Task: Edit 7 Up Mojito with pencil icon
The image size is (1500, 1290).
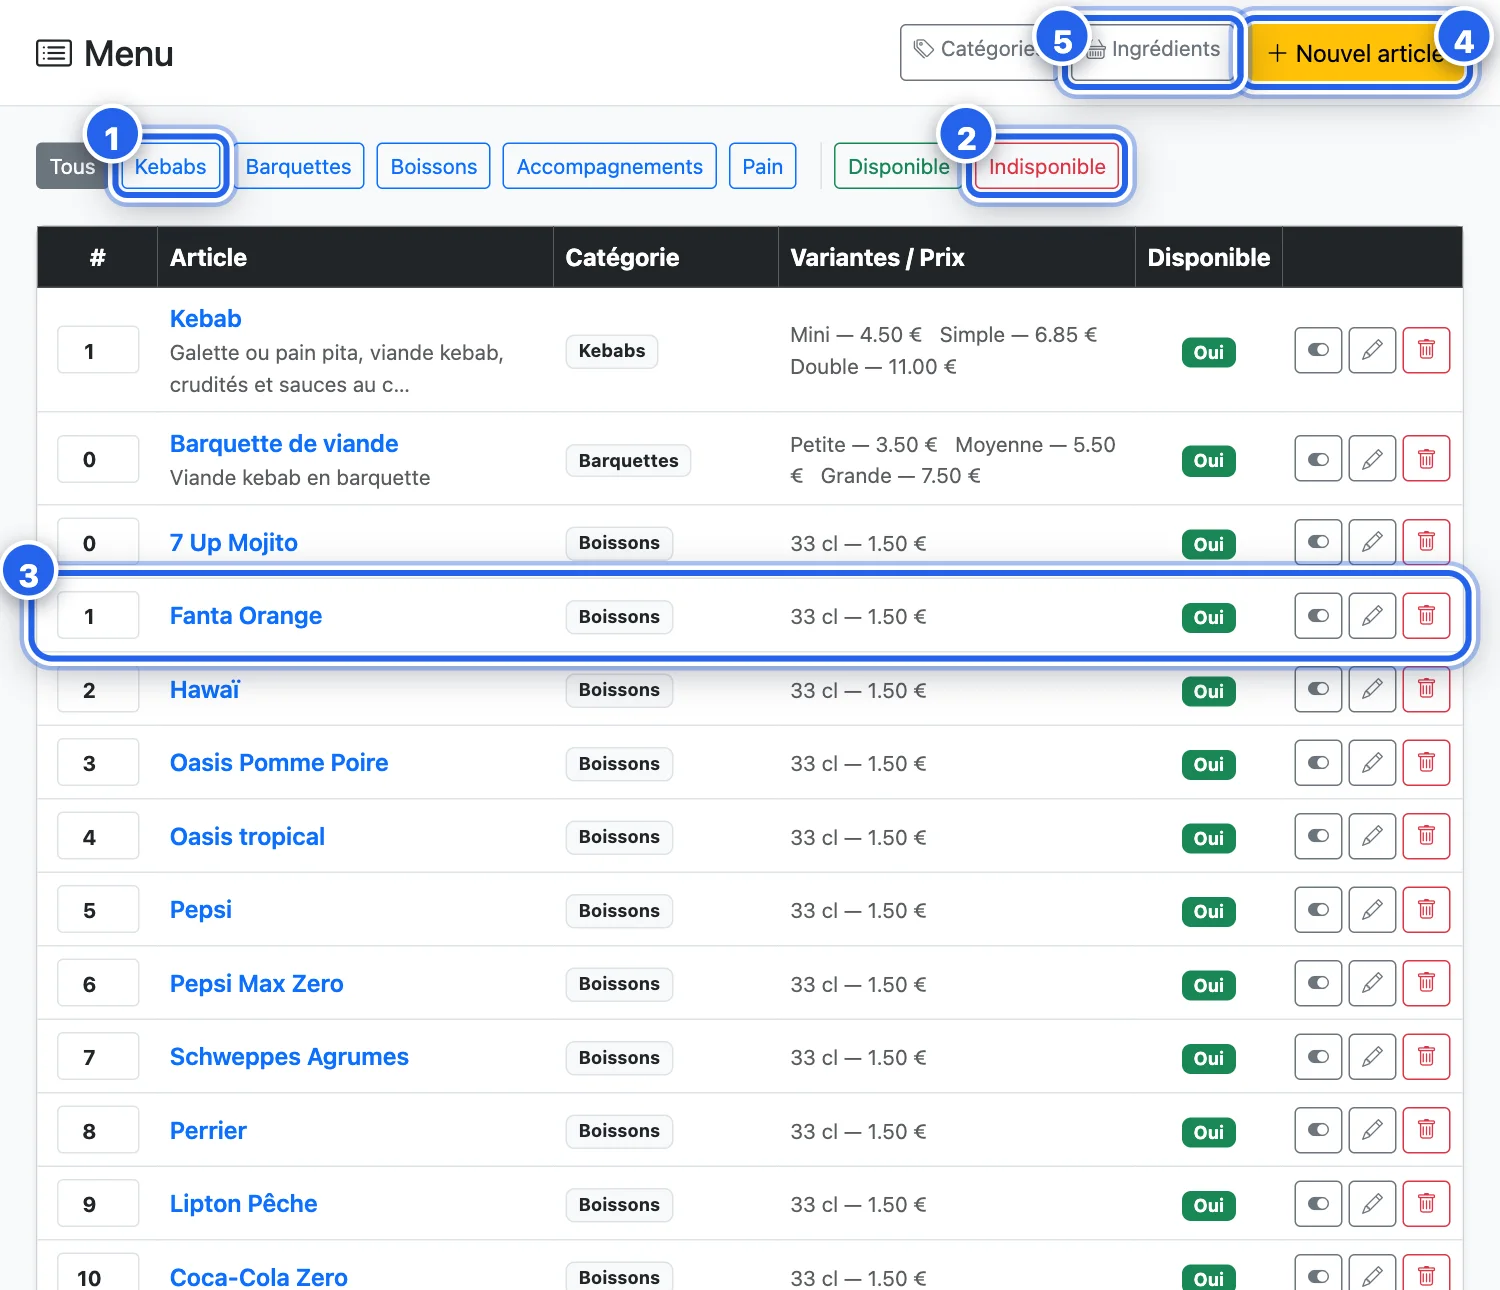Action: pos(1372,542)
